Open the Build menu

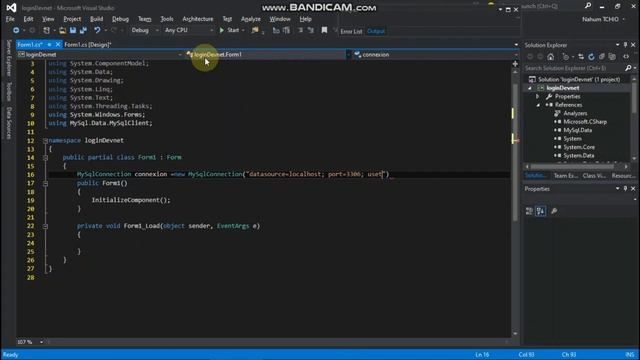[96, 19]
